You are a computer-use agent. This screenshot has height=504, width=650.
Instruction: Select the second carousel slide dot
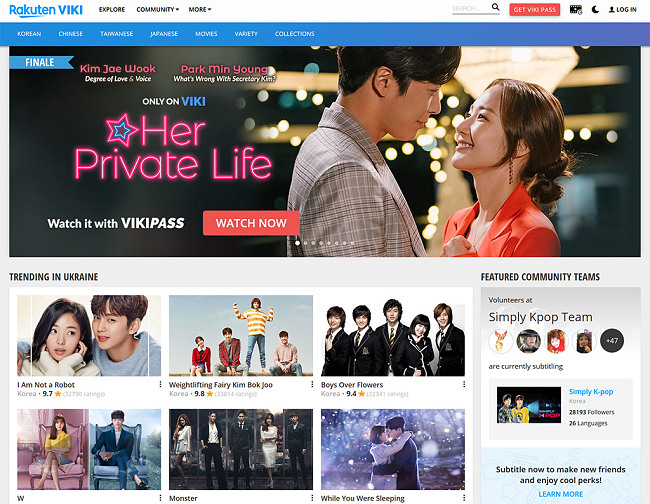pos(305,243)
